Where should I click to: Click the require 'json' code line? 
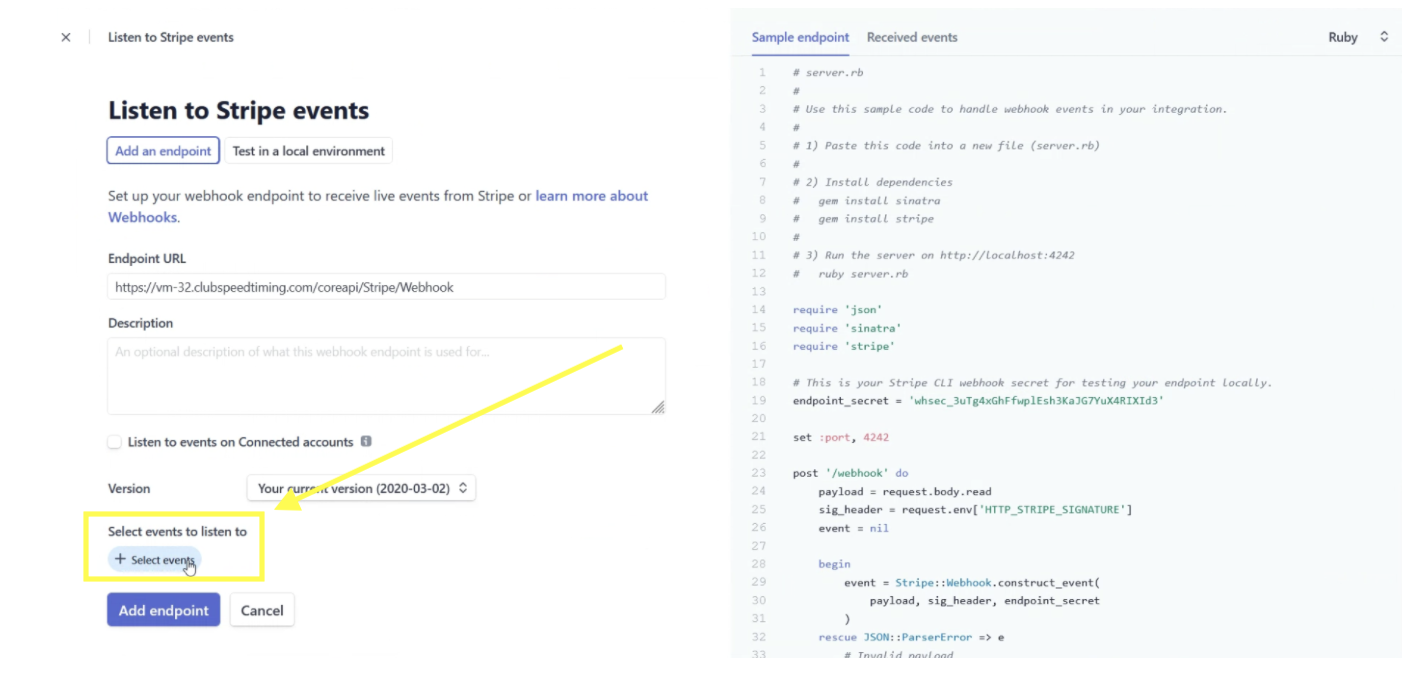coord(837,309)
